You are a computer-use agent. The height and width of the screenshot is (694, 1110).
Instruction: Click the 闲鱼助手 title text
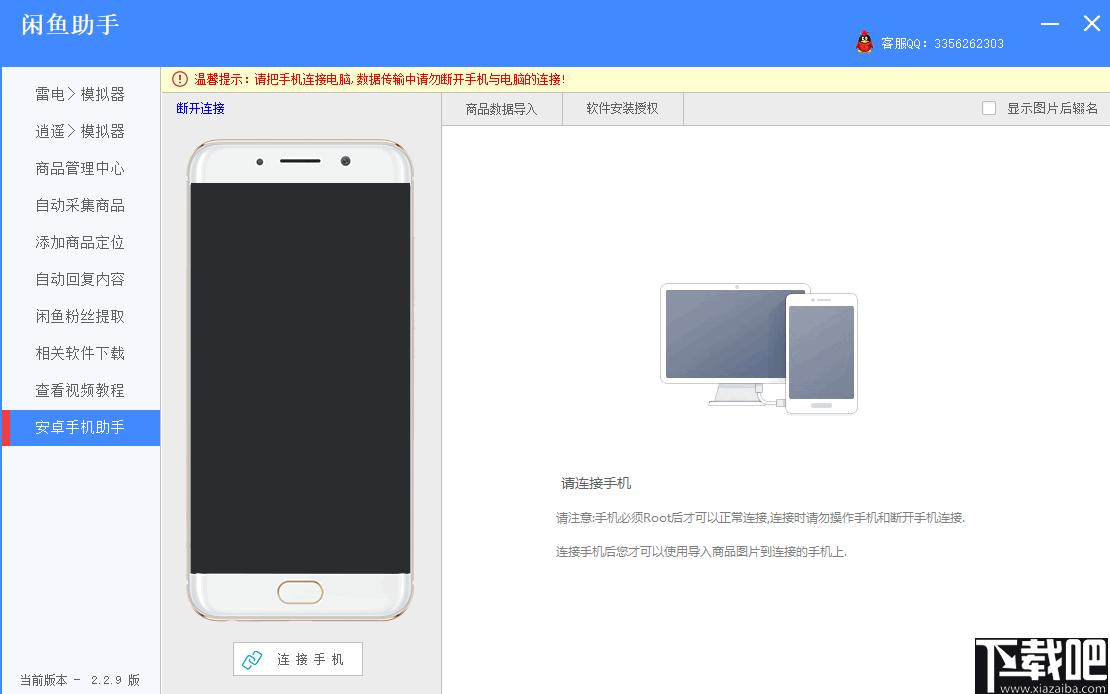[70, 25]
